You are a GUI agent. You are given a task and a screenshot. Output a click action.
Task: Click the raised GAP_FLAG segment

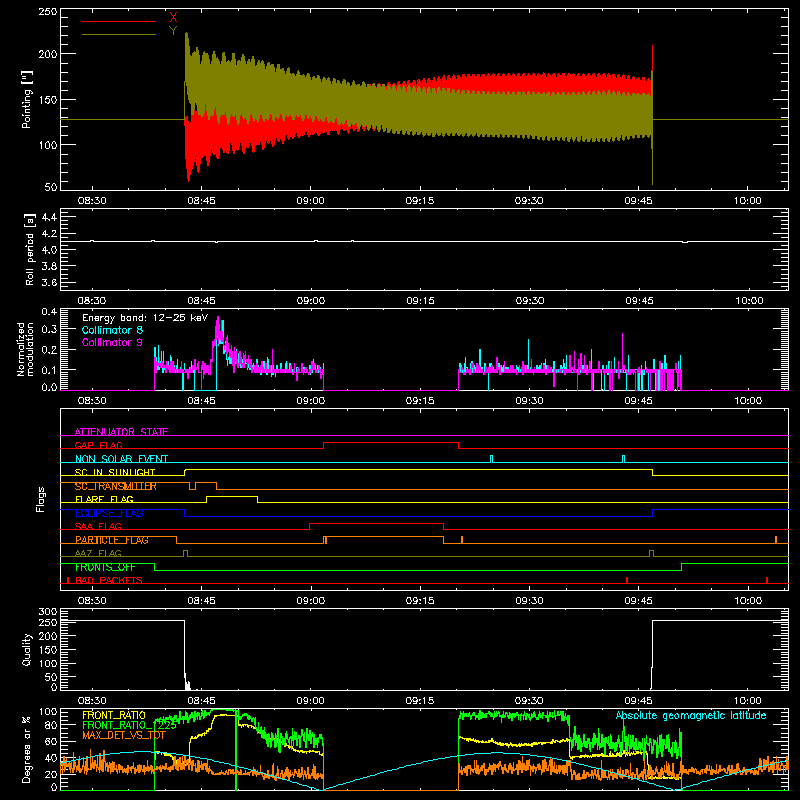[x=391, y=442]
